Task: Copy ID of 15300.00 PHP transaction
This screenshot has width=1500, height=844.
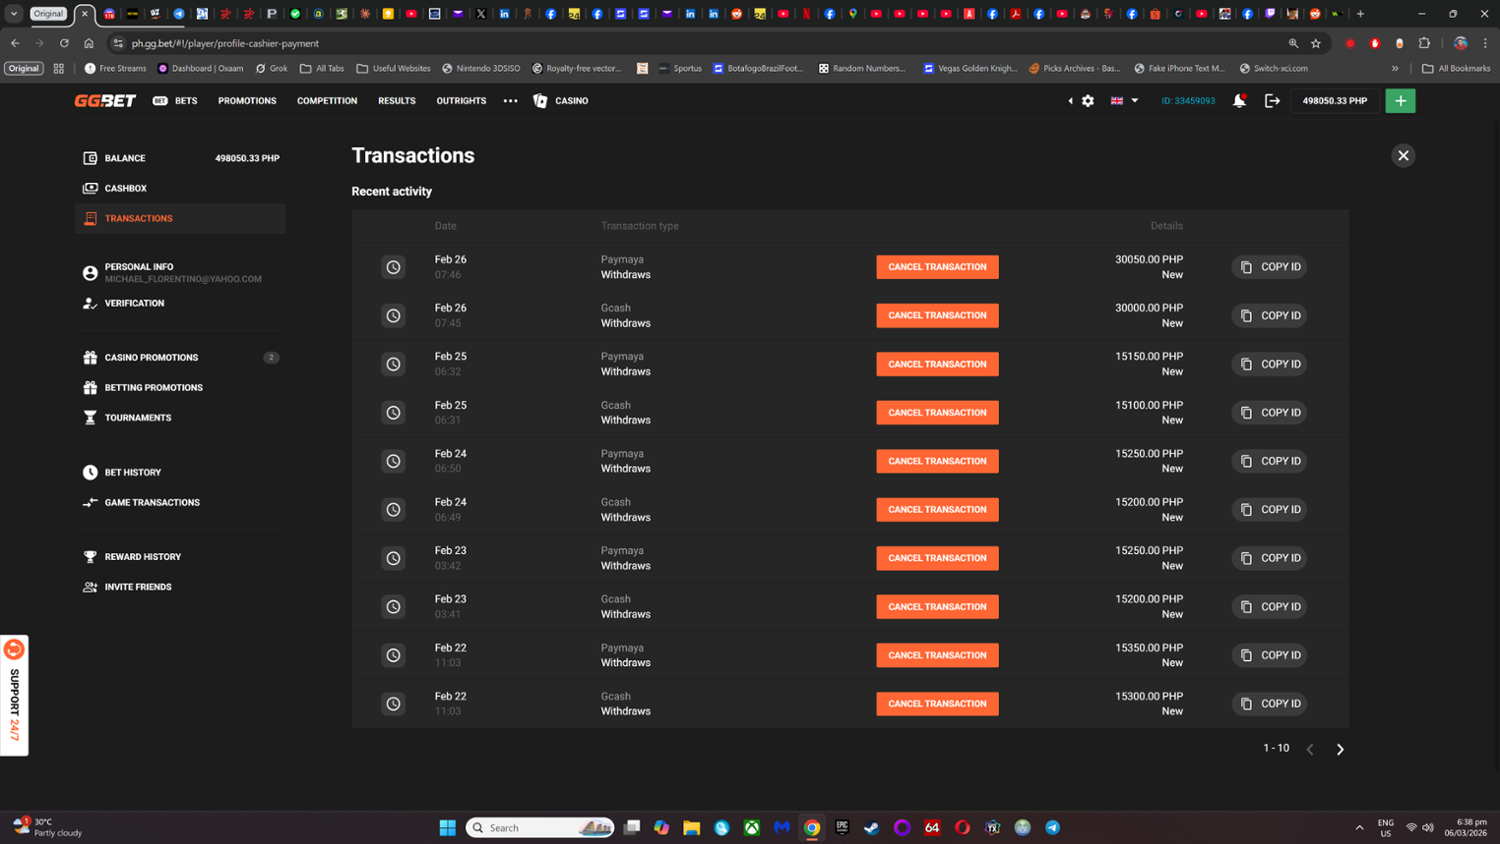Action: point(1269,704)
